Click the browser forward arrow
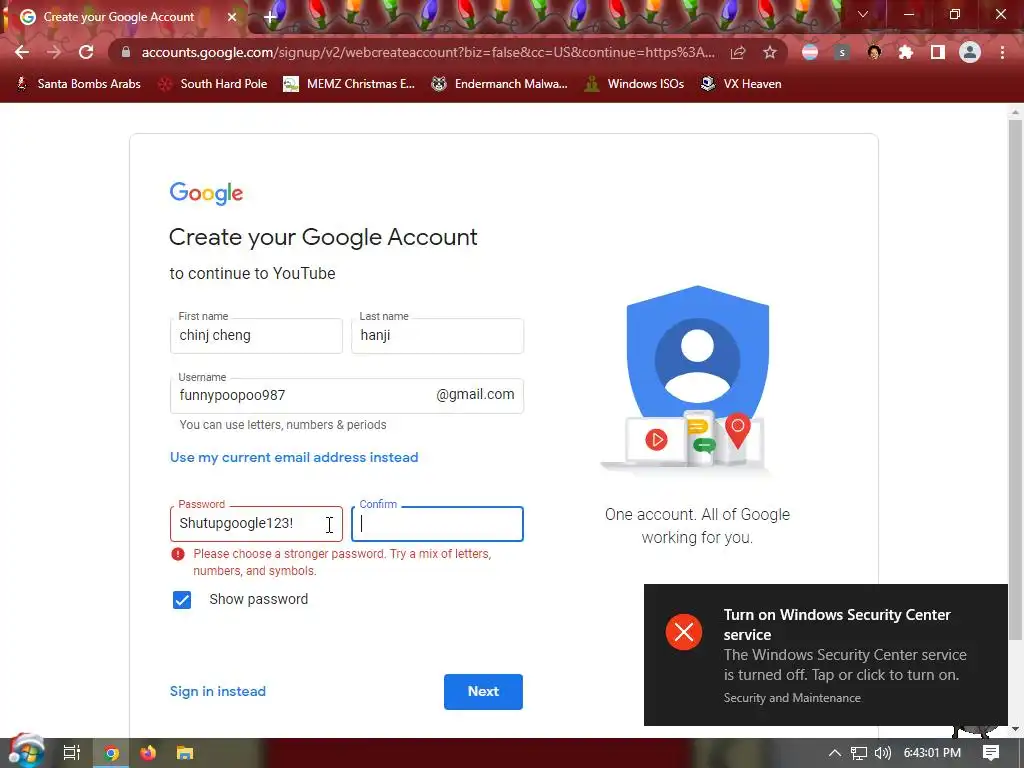This screenshot has width=1024, height=768. (54, 52)
